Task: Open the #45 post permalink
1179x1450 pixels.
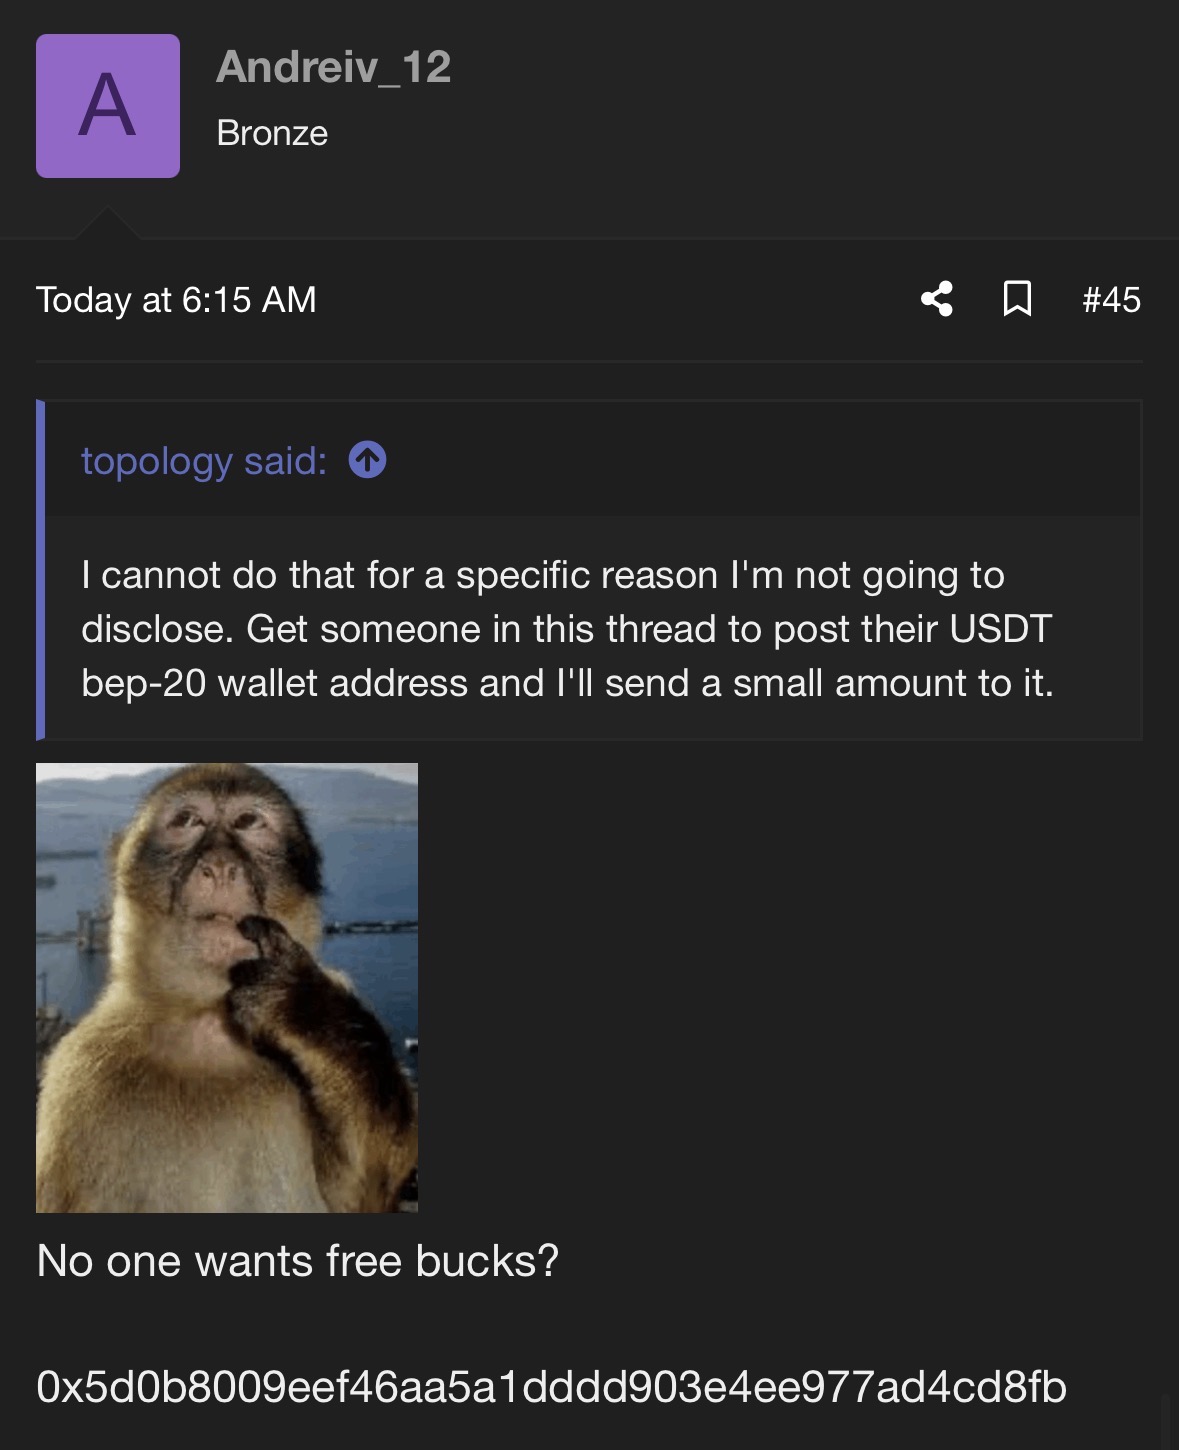Action: click(1111, 299)
